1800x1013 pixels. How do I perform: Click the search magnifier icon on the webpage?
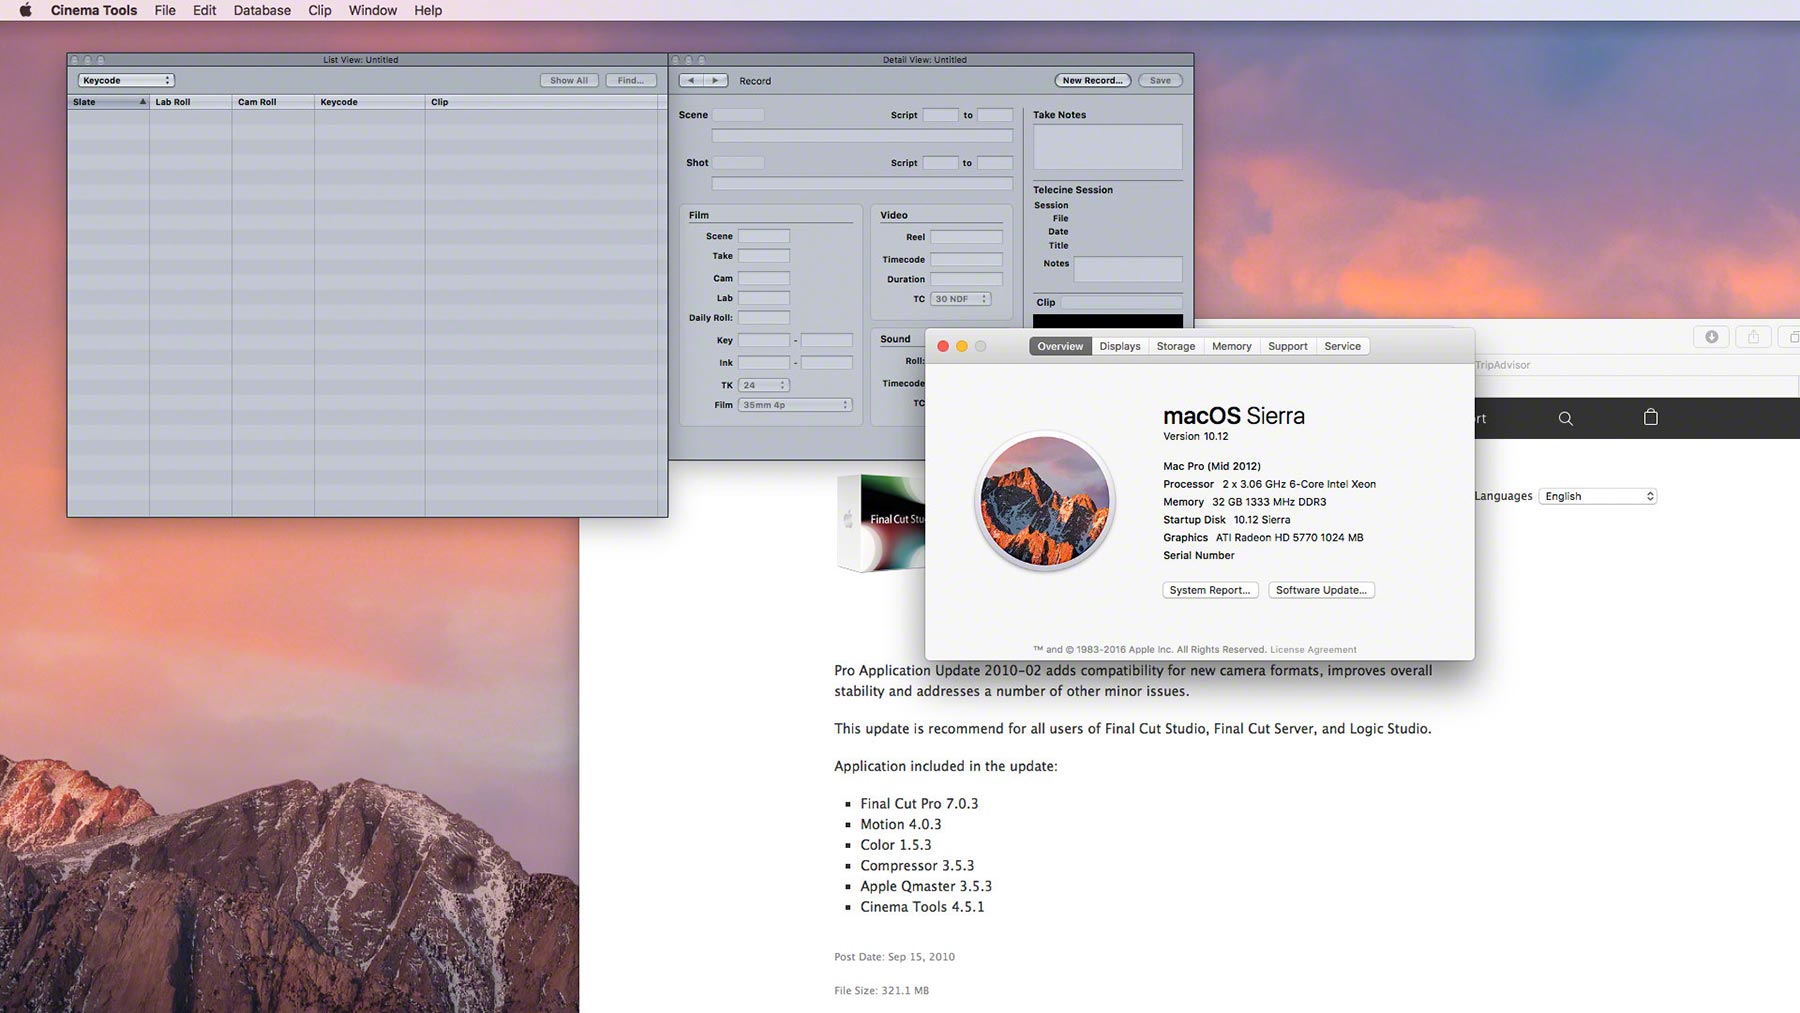point(1566,418)
